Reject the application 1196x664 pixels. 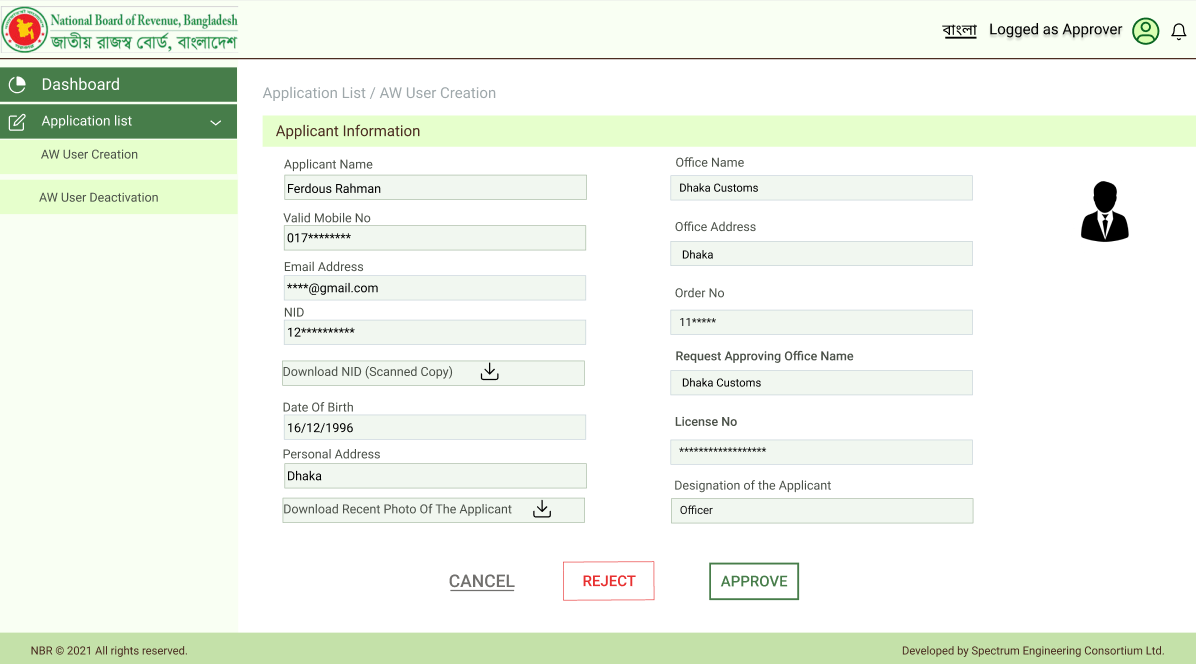tap(609, 581)
